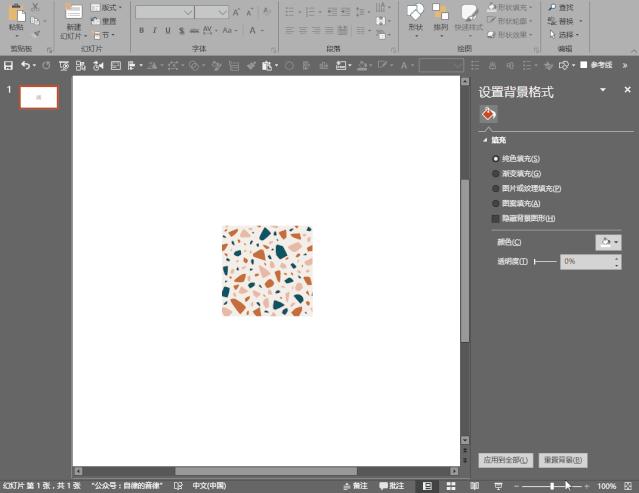Screen dimensions: 639x493
Task: Click the Quick Styles icon
Action: (x=469, y=12)
